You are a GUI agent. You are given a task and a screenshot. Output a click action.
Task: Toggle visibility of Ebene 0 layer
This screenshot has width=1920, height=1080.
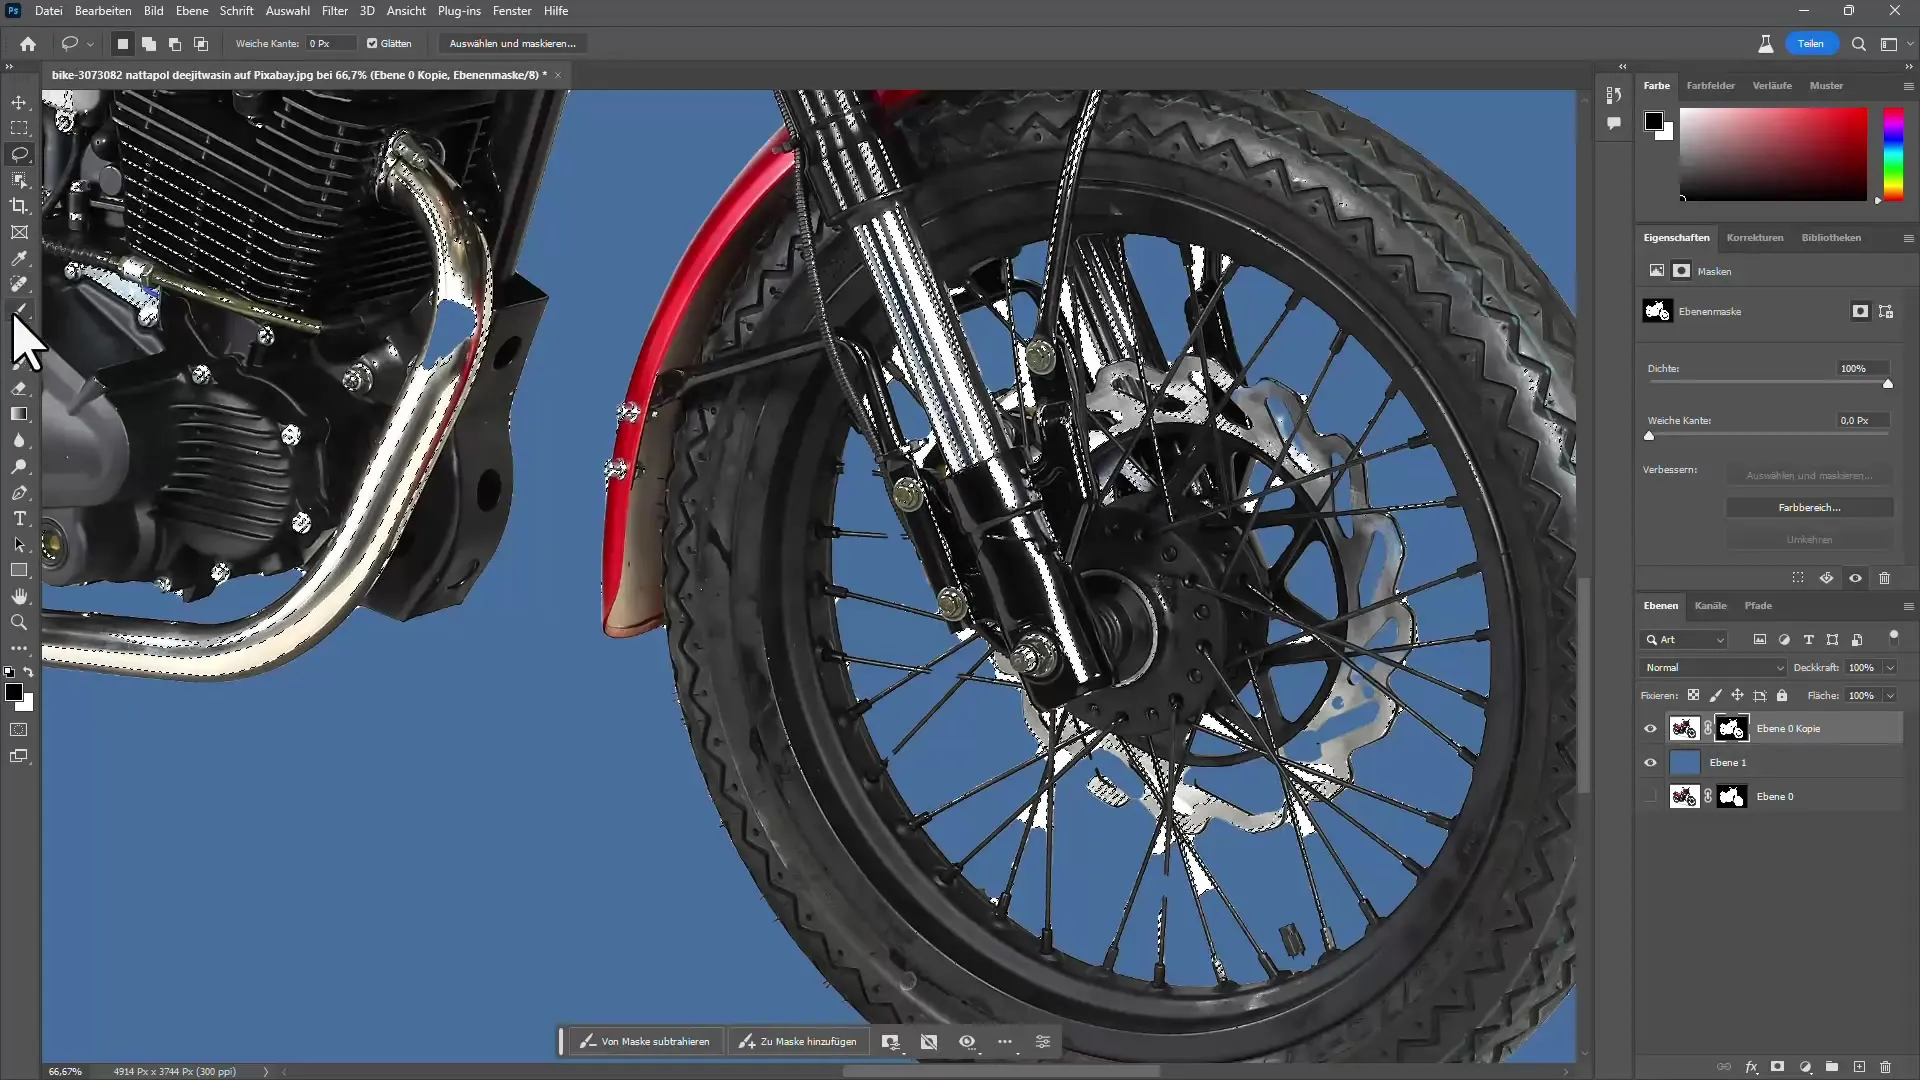coord(1651,796)
